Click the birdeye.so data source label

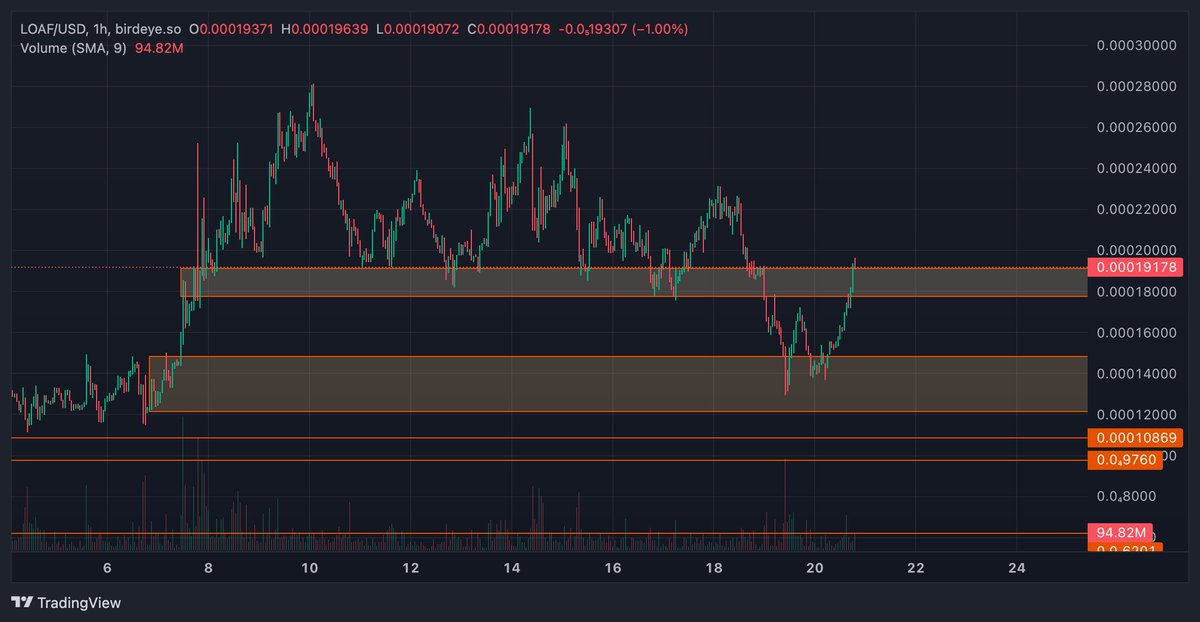(150, 29)
